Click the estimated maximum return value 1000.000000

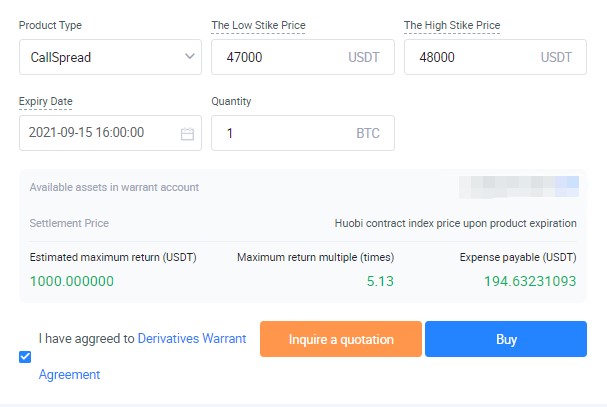click(72, 281)
